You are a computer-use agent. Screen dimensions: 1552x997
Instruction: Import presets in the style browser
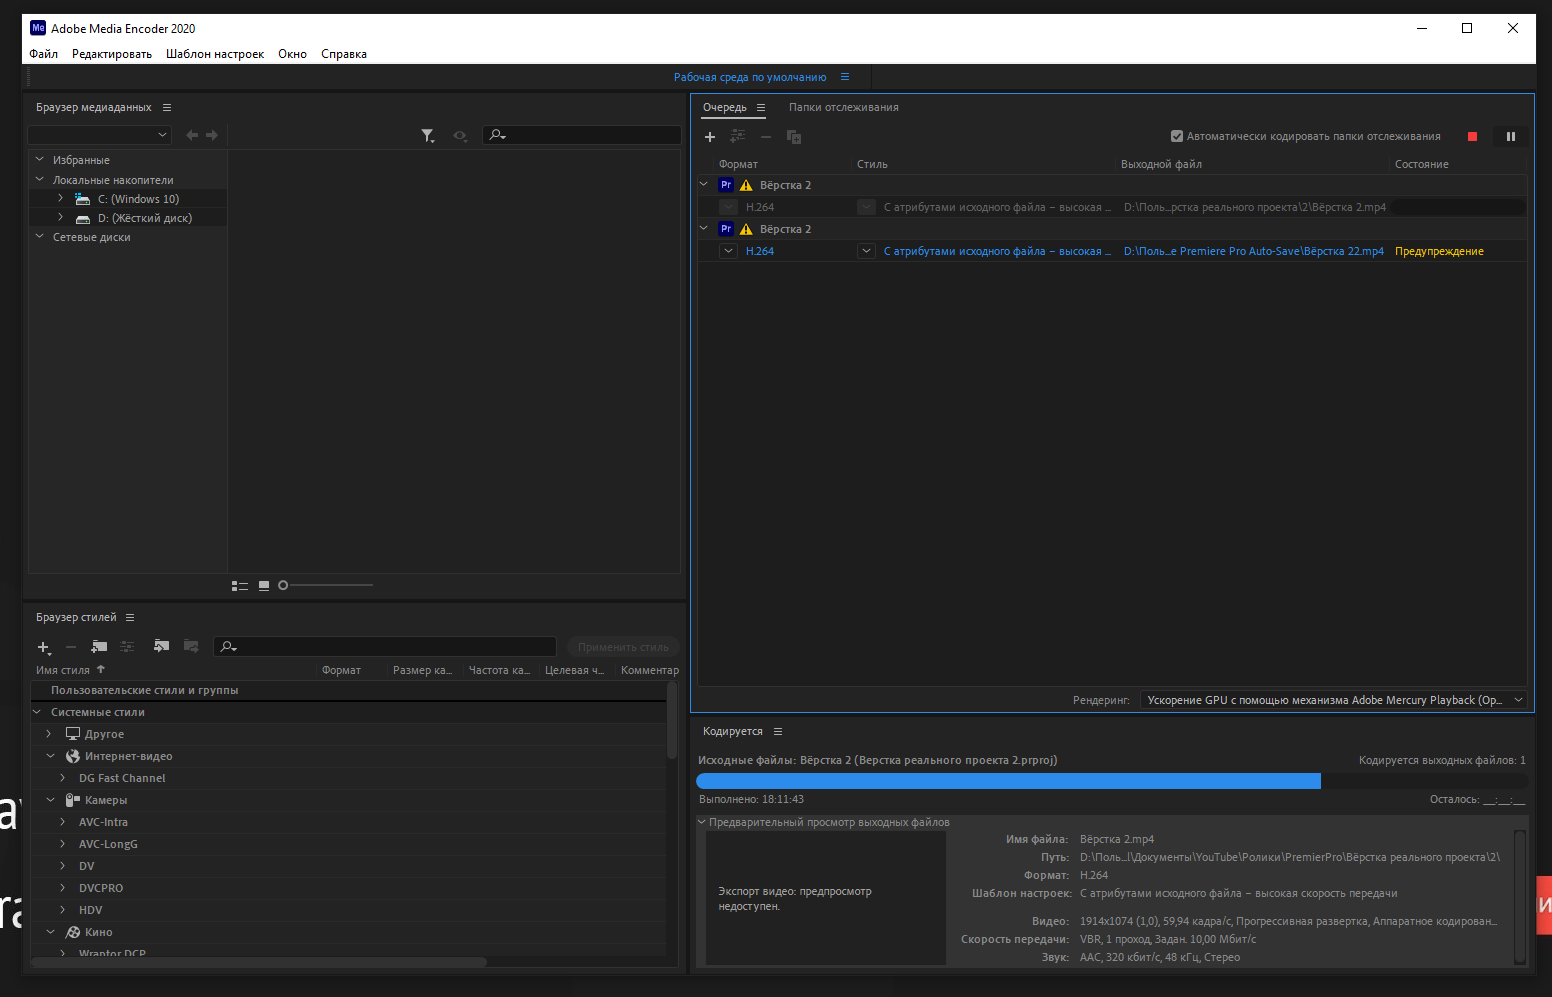pos(161,646)
